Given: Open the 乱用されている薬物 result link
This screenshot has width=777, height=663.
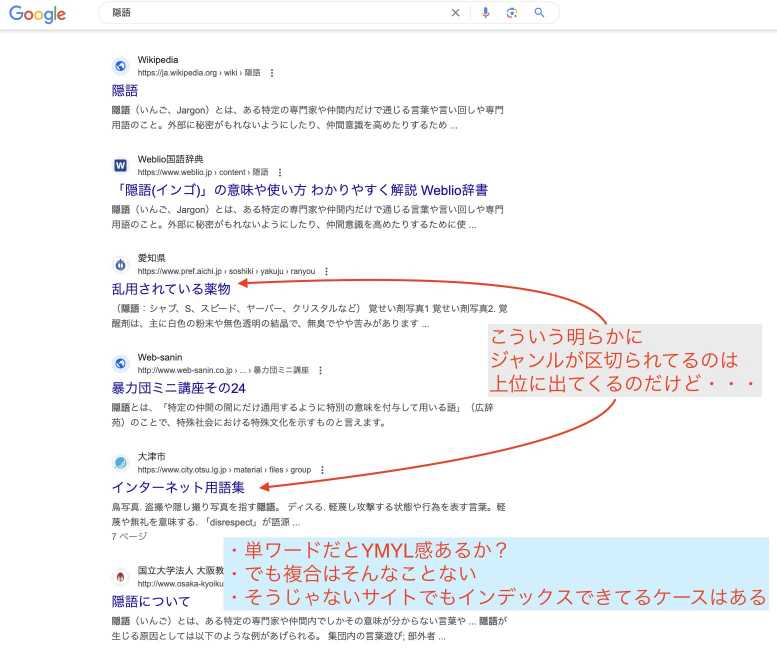Looking at the screenshot, I should pos(171,289).
